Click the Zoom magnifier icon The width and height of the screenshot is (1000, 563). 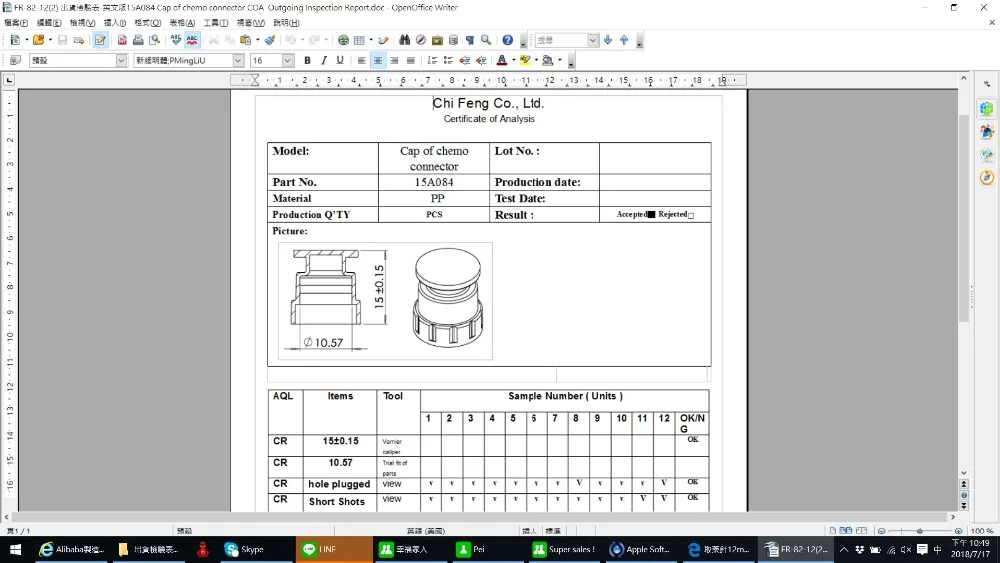(x=486, y=40)
